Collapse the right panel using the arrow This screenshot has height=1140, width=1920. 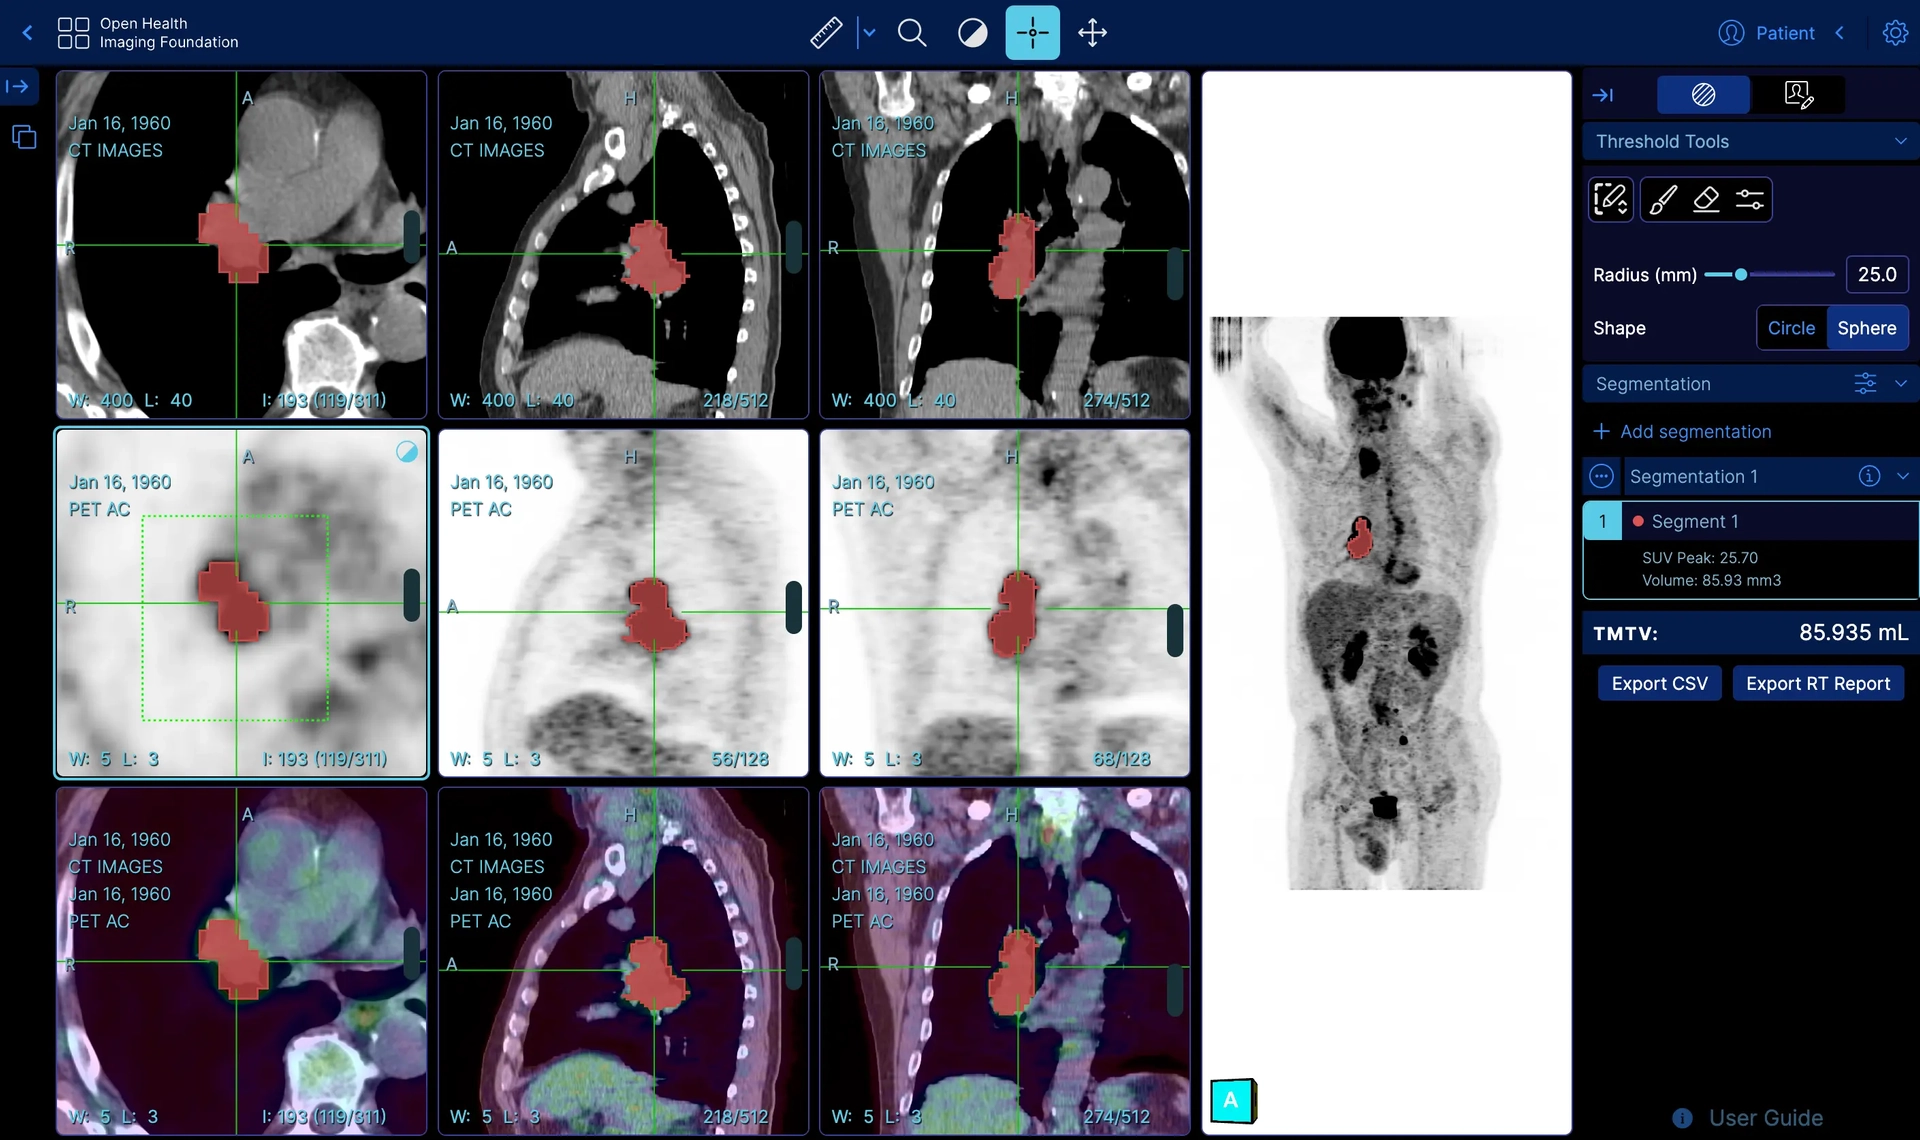[1604, 95]
